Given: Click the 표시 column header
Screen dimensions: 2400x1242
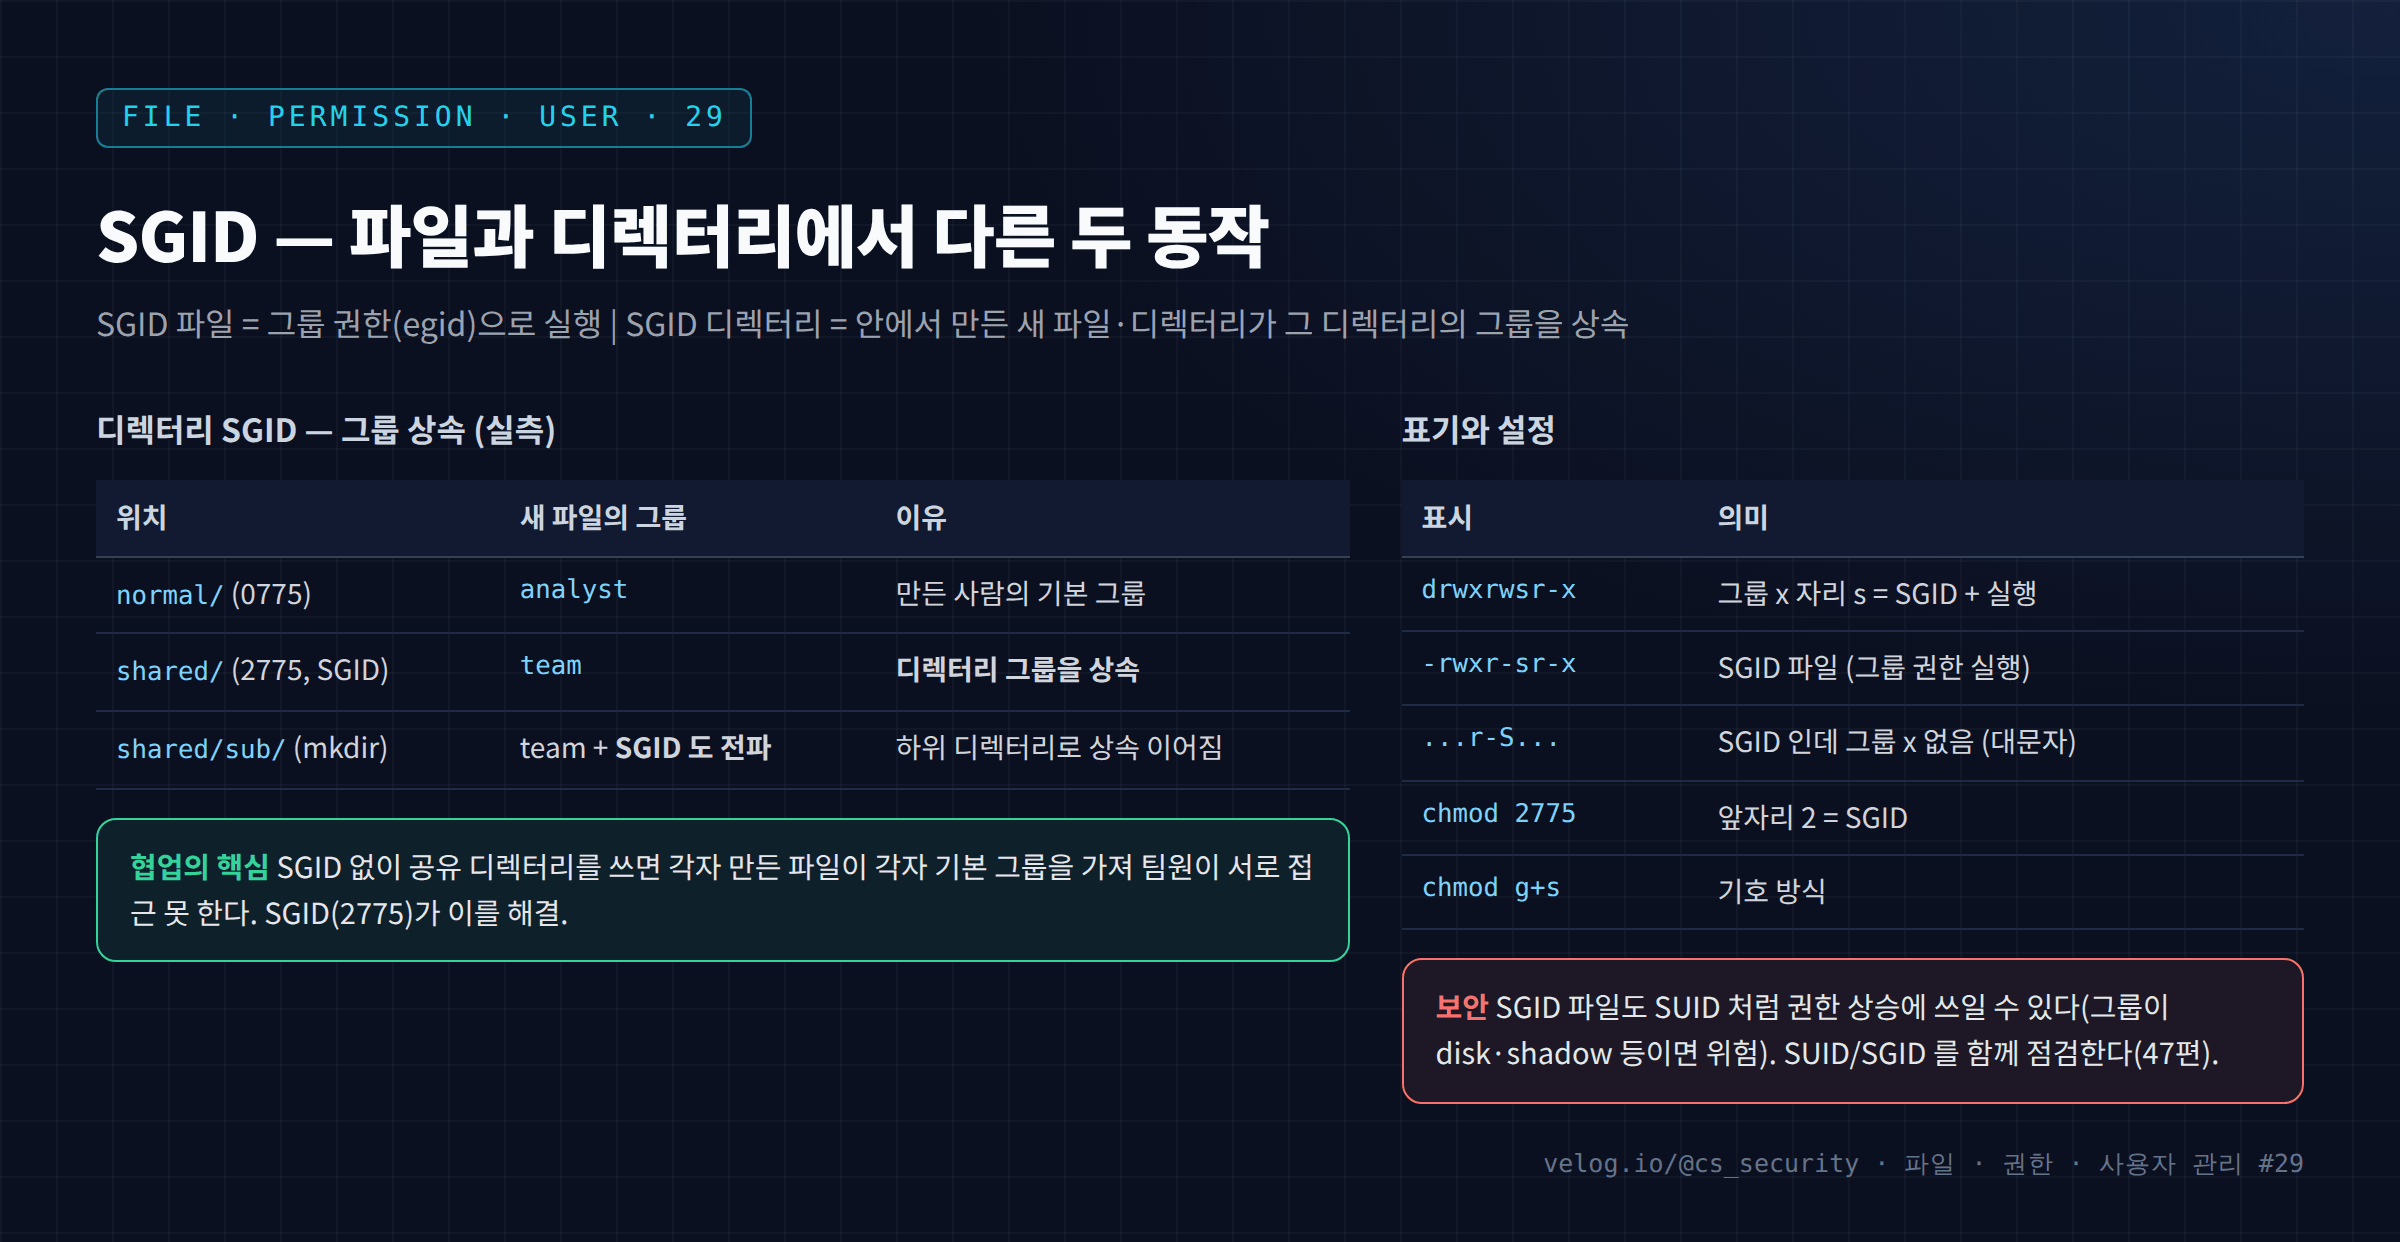Looking at the screenshot, I should point(1446,517).
